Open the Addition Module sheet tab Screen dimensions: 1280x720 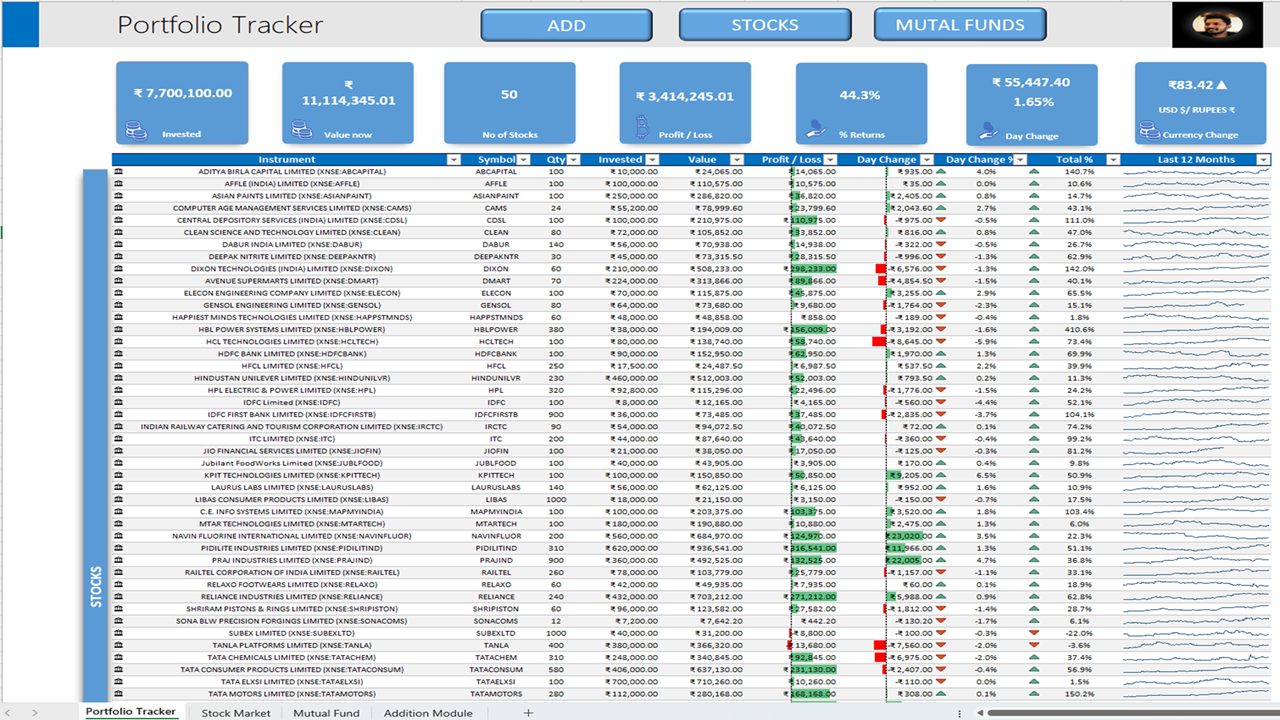428,713
